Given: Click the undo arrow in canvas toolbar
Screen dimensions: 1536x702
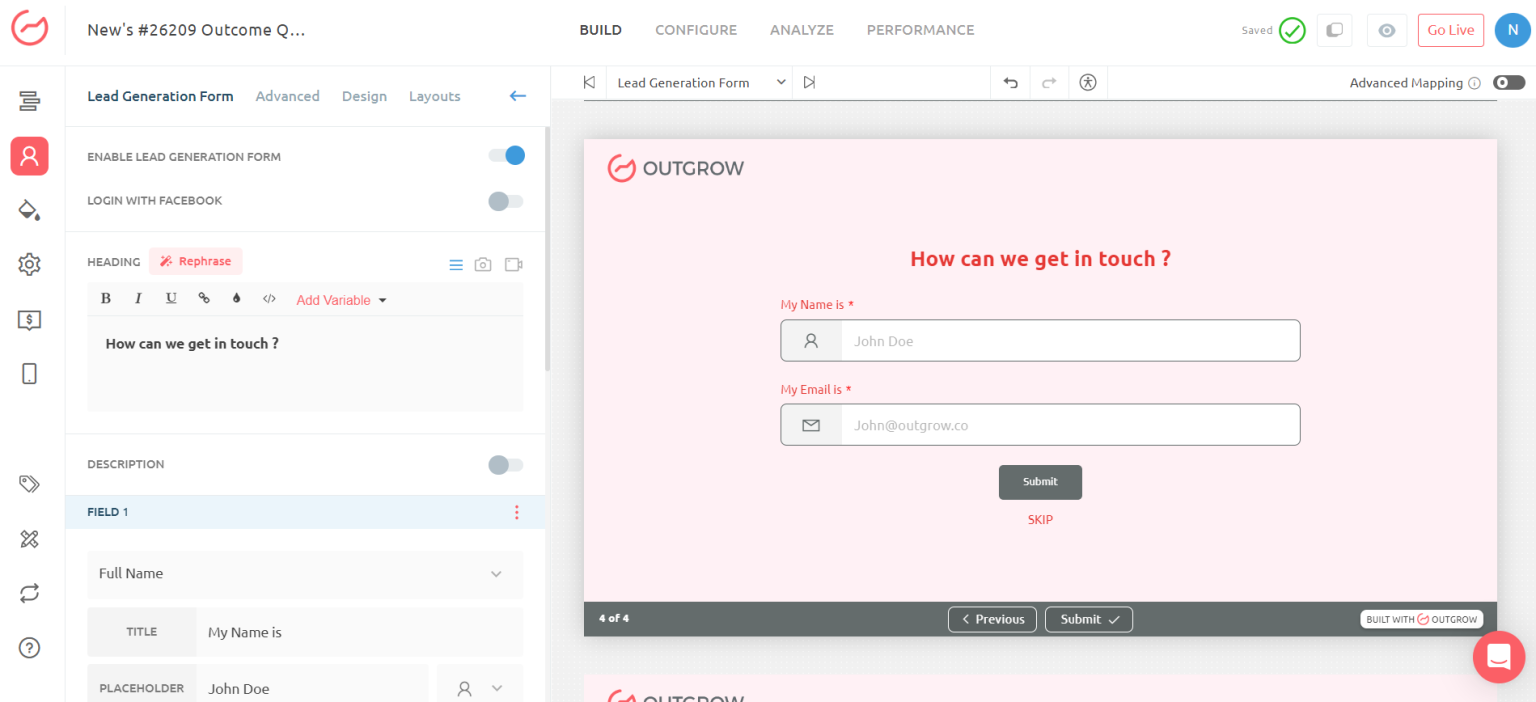Looking at the screenshot, I should (x=1010, y=83).
